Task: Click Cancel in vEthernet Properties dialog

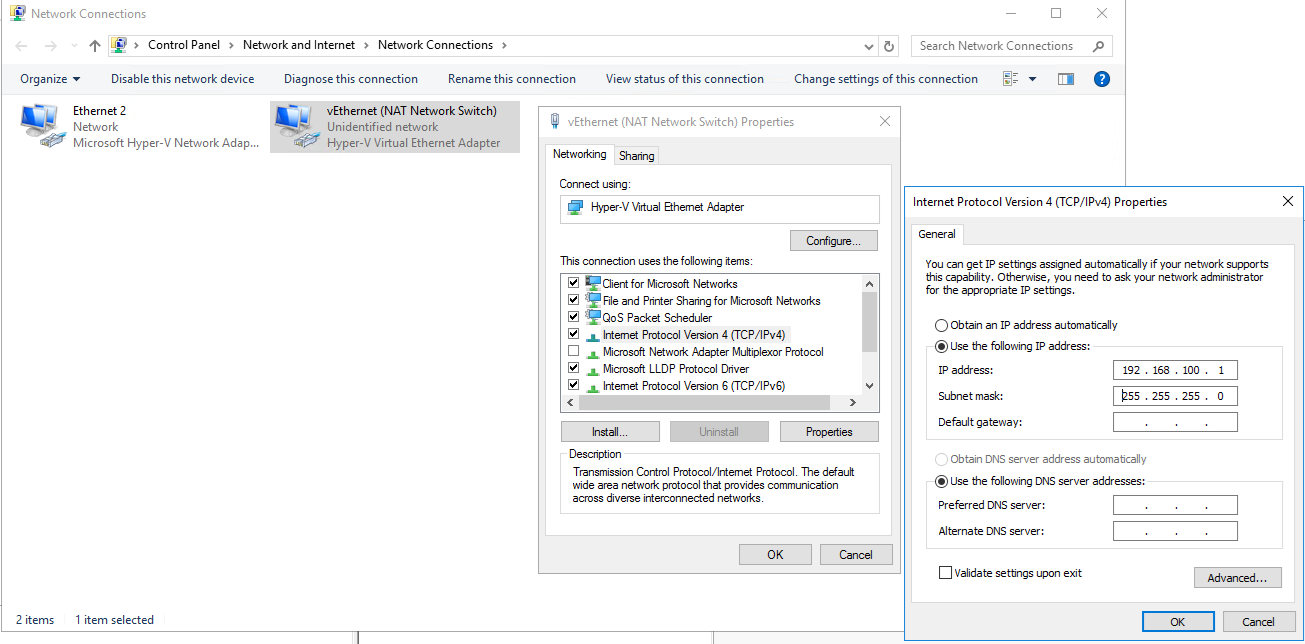Action: [856, 555]
